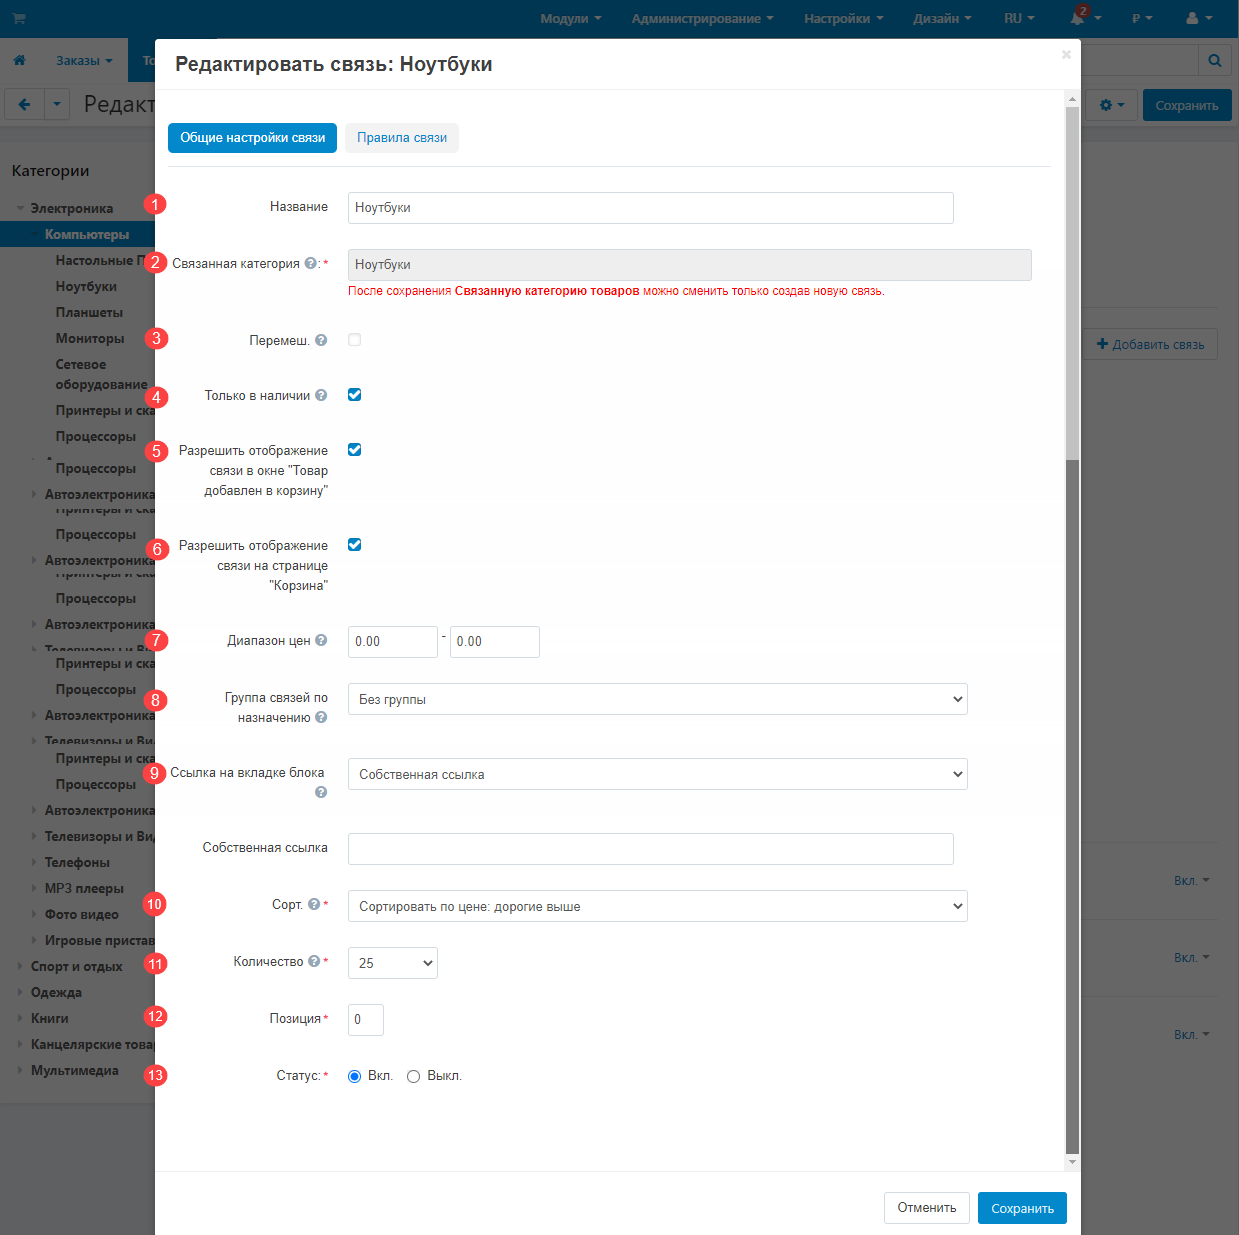Toggle the Только в наличии checkbox
This screenshot has width=1239, height=1235.
pos(354,395)
